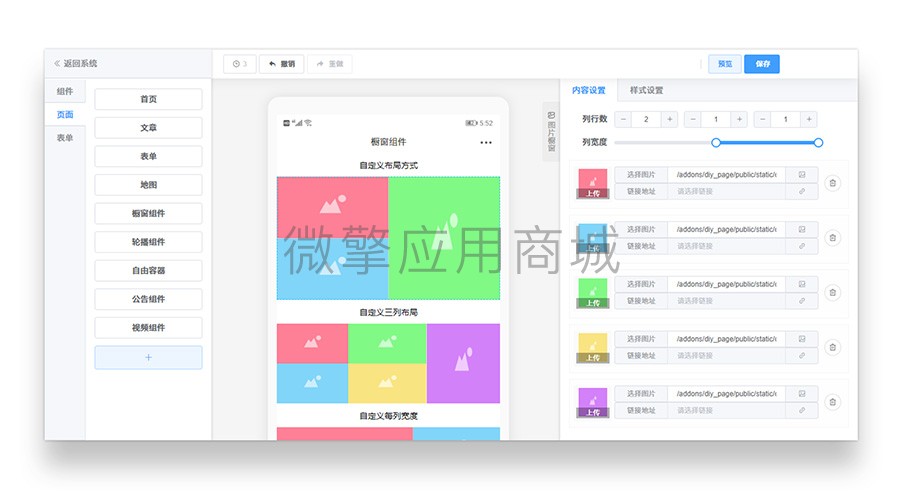The image size is (902, 500).
Task: Click the vertical 图片橱窗 tab
Action: click(551, 132)
